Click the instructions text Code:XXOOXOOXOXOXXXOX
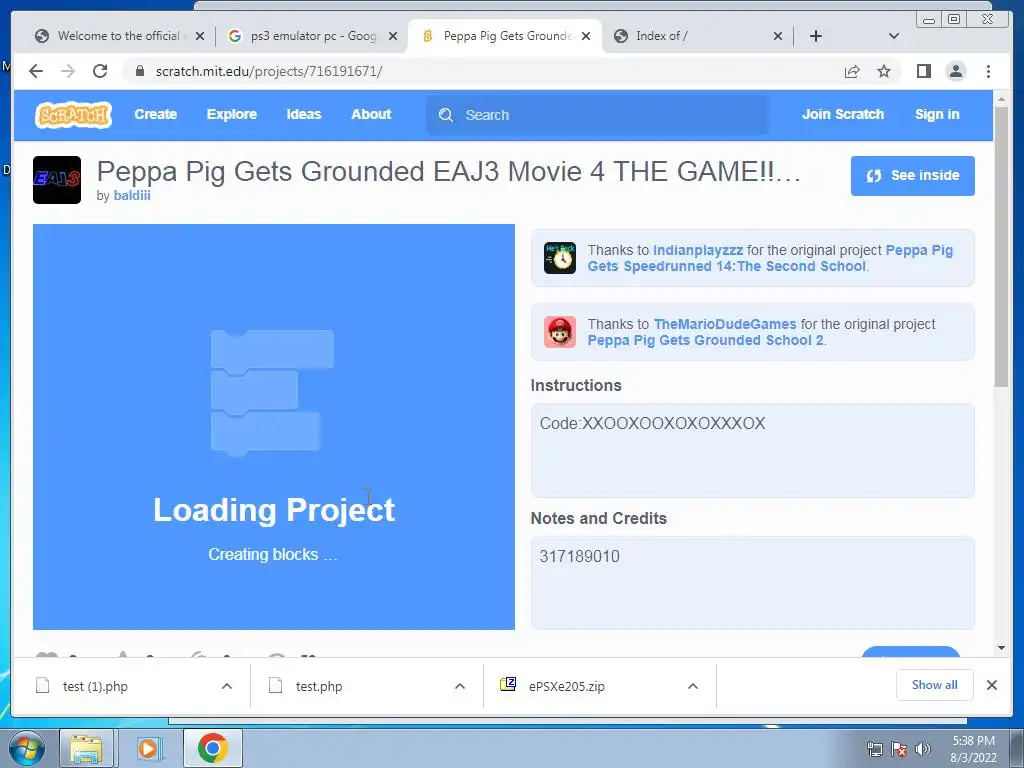Image resolution: width=1024 pixels, height=768 pixels. tap(652, 423)
